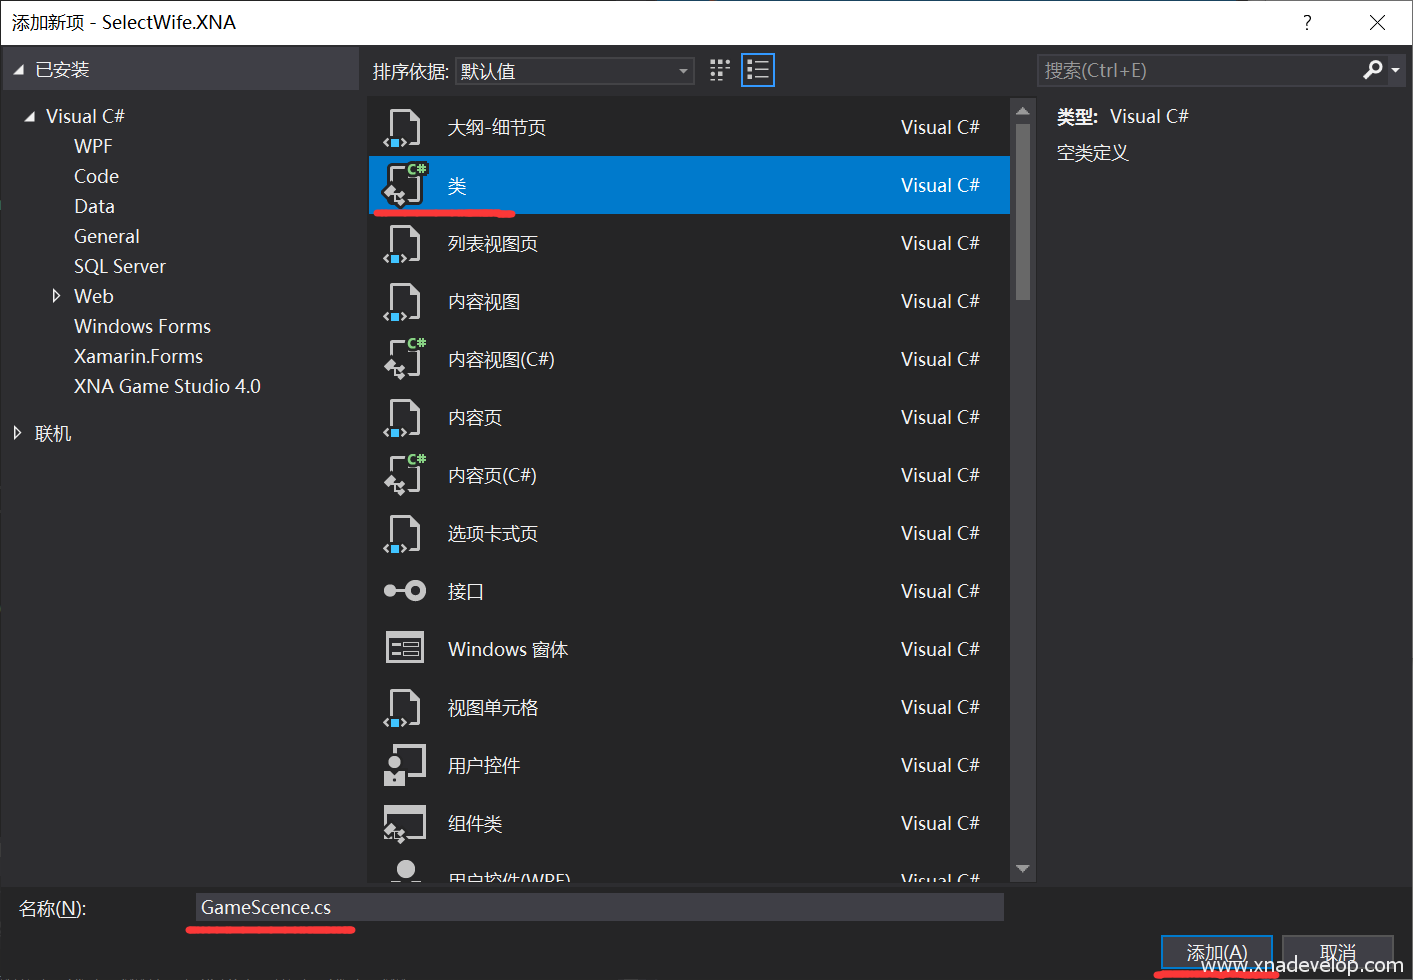Switch to medium icons list view
This screenshot has width=1413, height=980.
757,70
